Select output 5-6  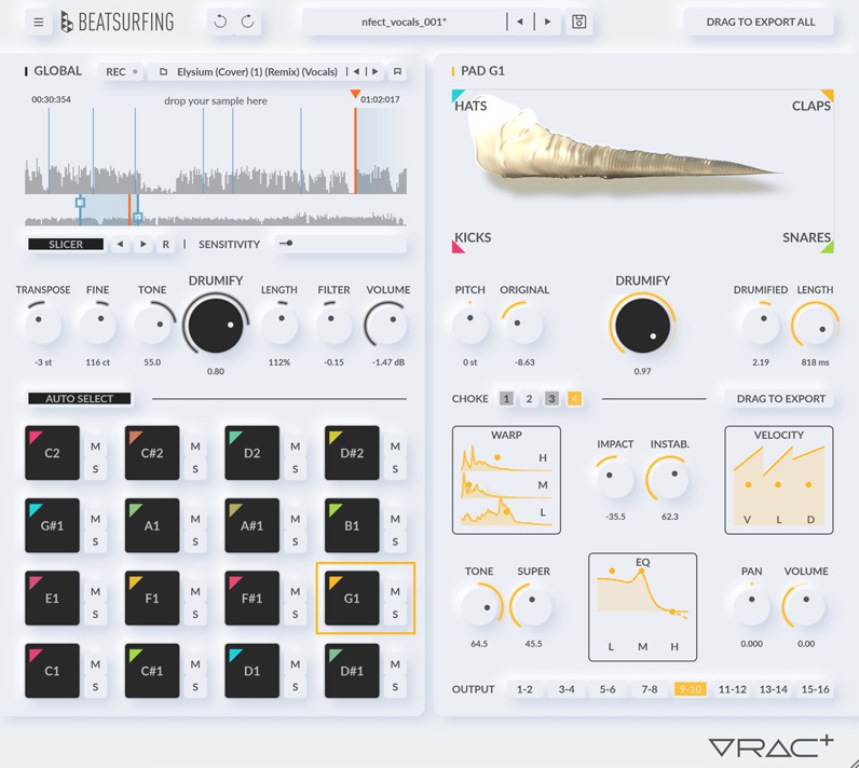tap(607, 689)
